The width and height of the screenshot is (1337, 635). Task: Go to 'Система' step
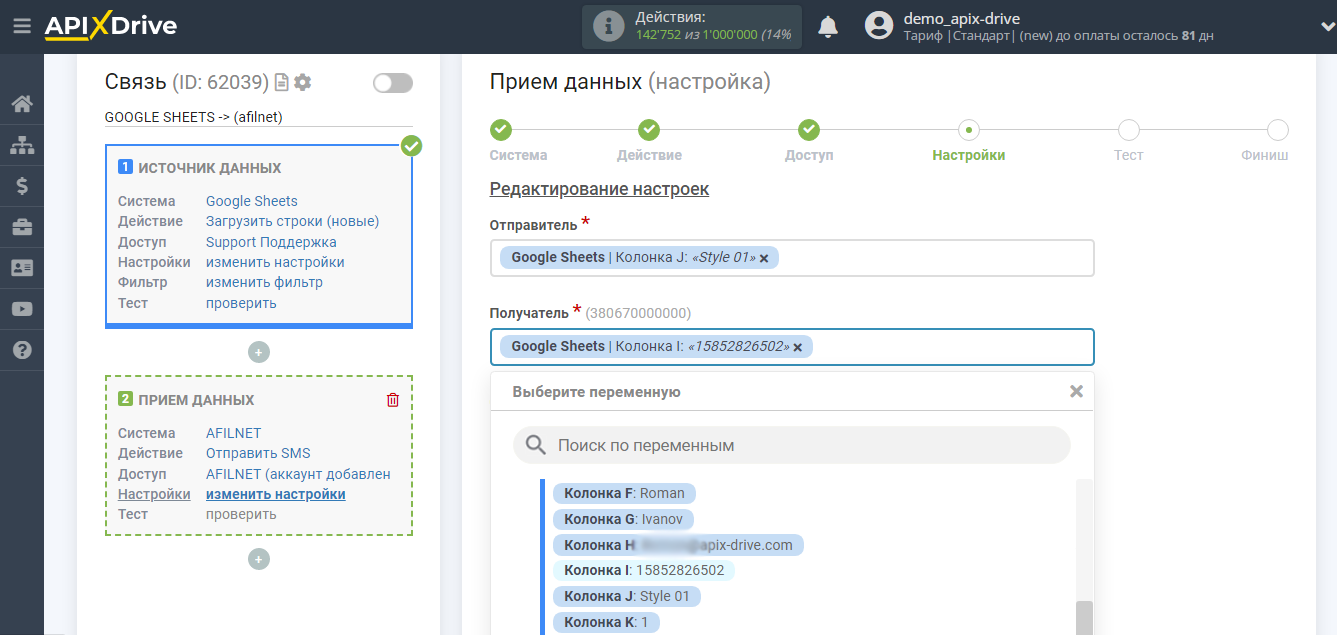501,129
